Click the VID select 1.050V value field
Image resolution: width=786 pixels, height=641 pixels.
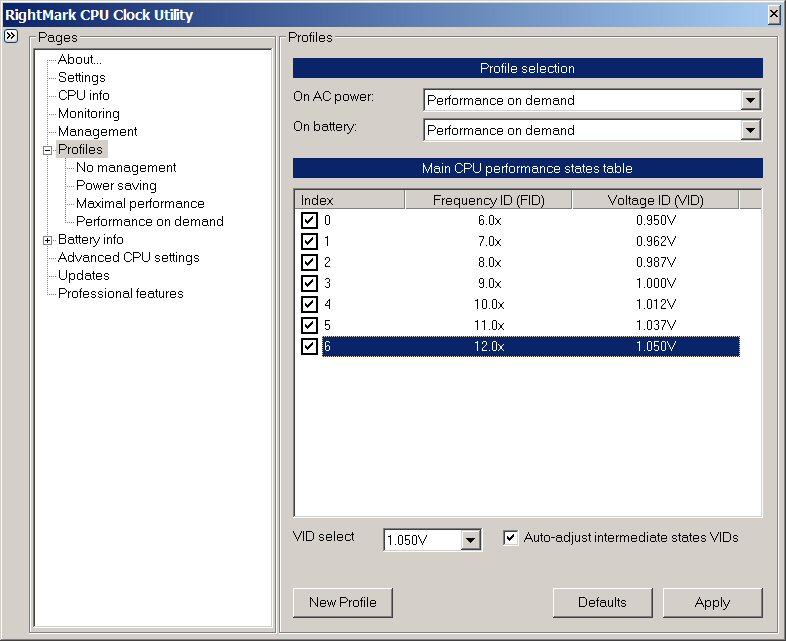(x=423, y=540)
